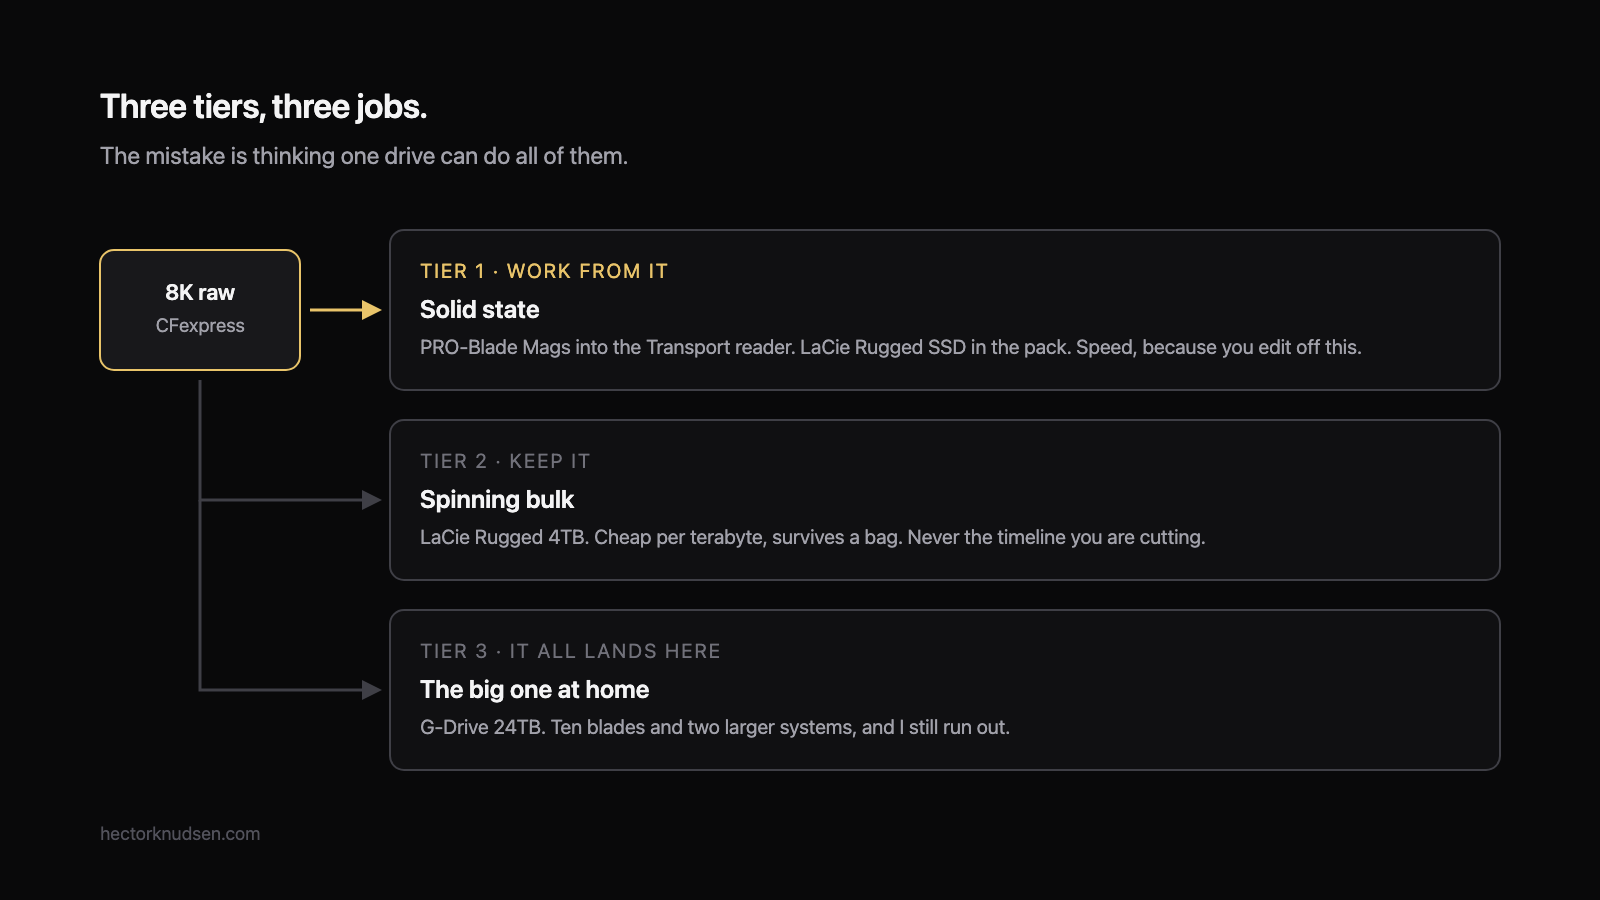Click the subtitle about one drive mistake
Screen dimensions: 1600x900
pos(364,156)
